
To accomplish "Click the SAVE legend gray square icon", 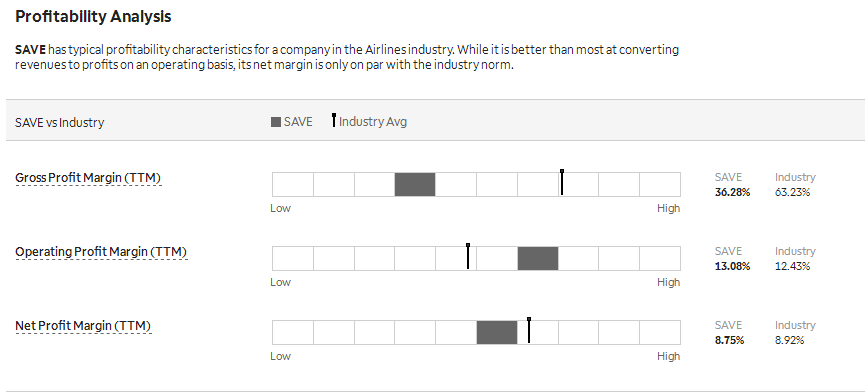I will click(x=276, y=122).
